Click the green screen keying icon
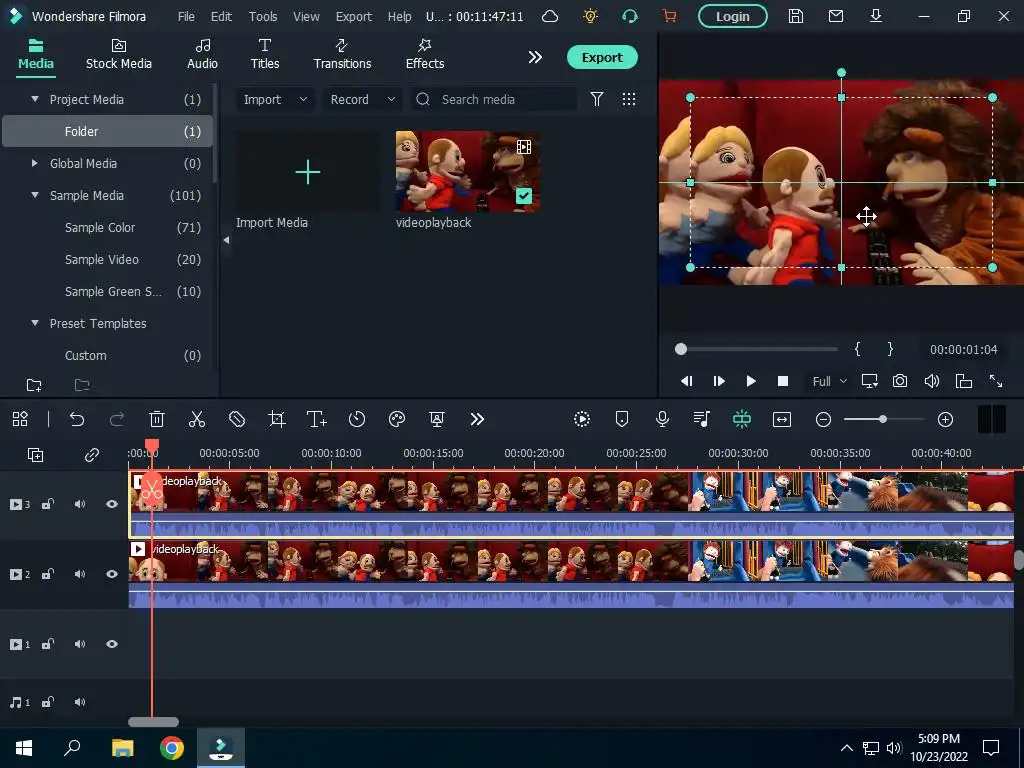The image size is (1024, 768). [x=437, y=419]
